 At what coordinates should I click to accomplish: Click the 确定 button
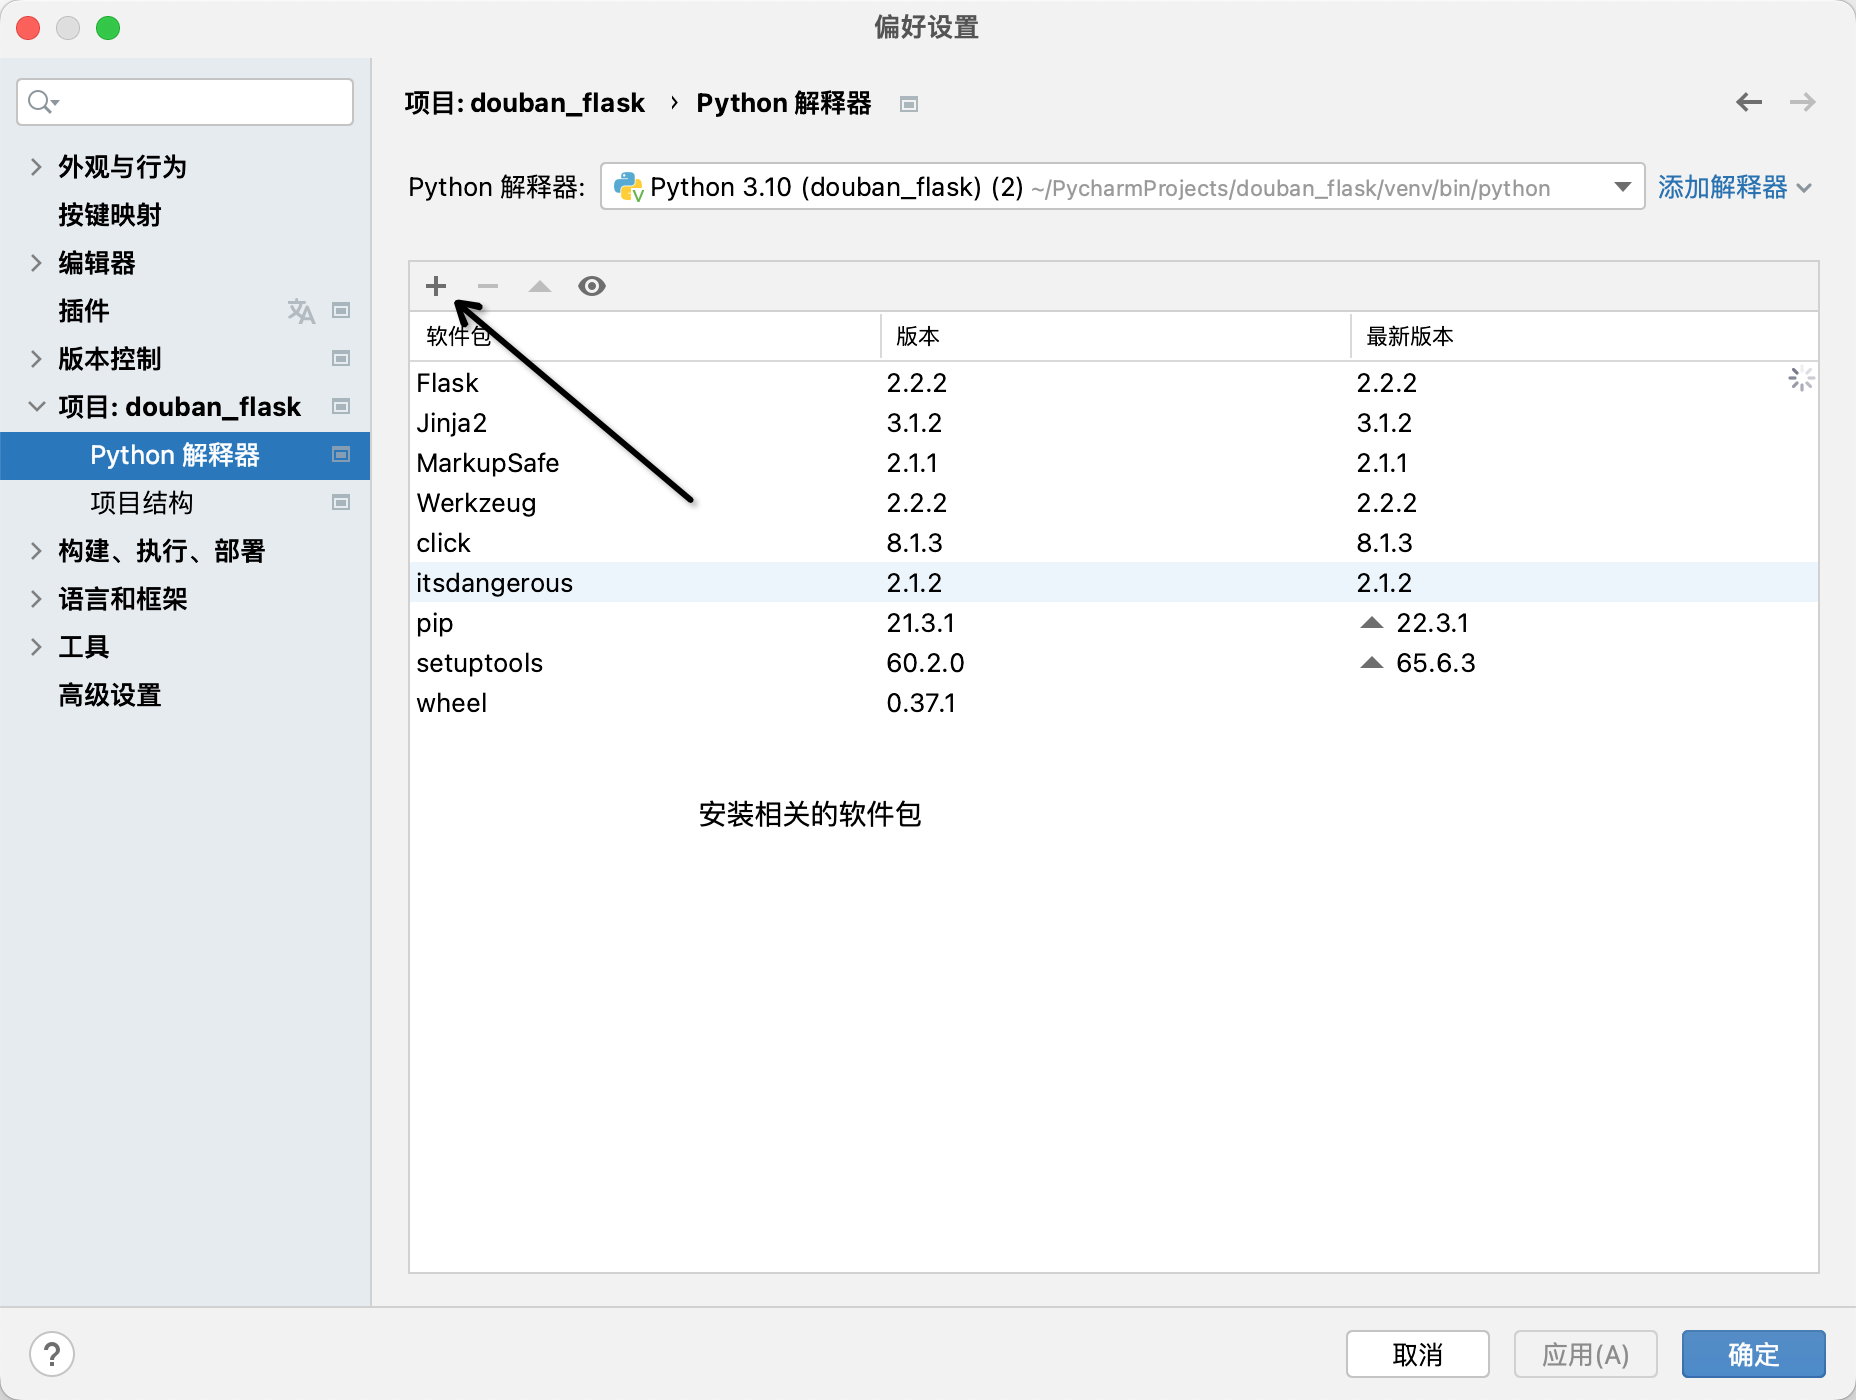1754,1354
